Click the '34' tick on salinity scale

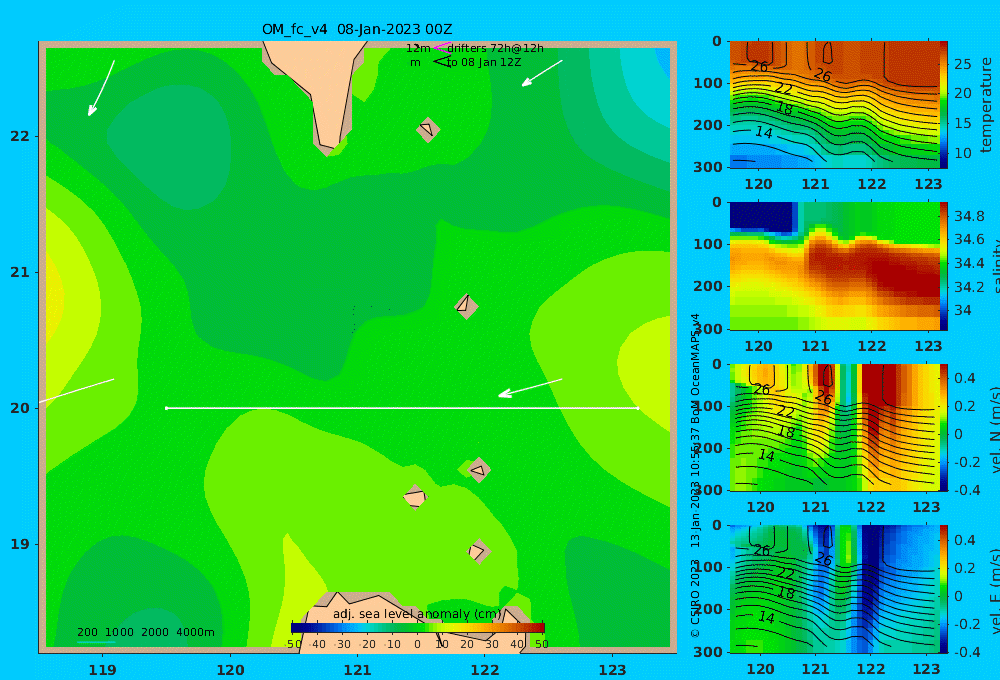click(963, 311)
